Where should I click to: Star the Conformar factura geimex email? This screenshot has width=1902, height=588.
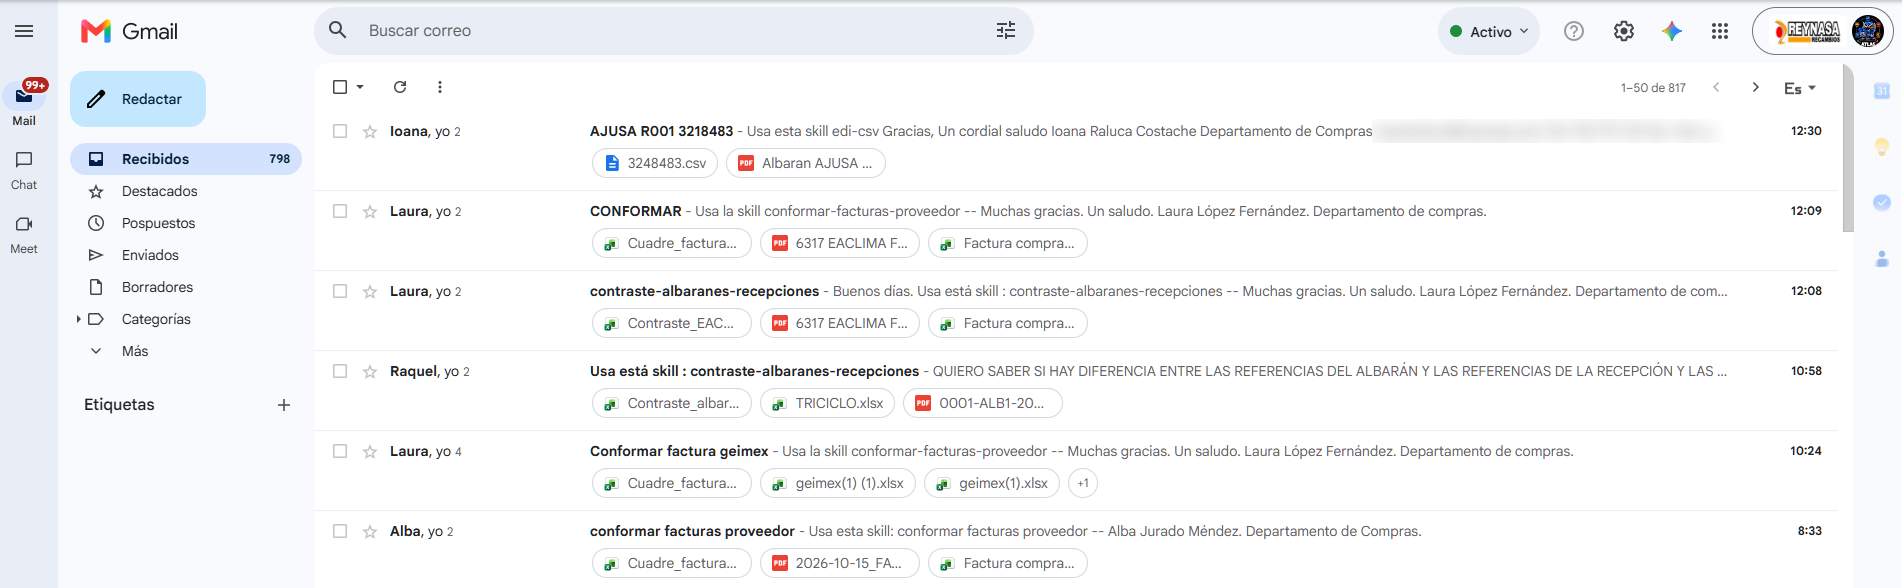370,451
